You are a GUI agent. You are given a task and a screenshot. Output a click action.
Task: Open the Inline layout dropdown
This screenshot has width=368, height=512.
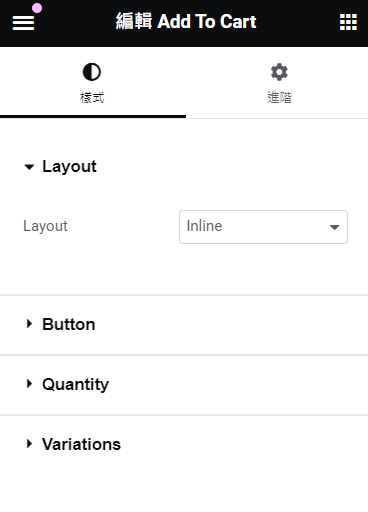263,227
